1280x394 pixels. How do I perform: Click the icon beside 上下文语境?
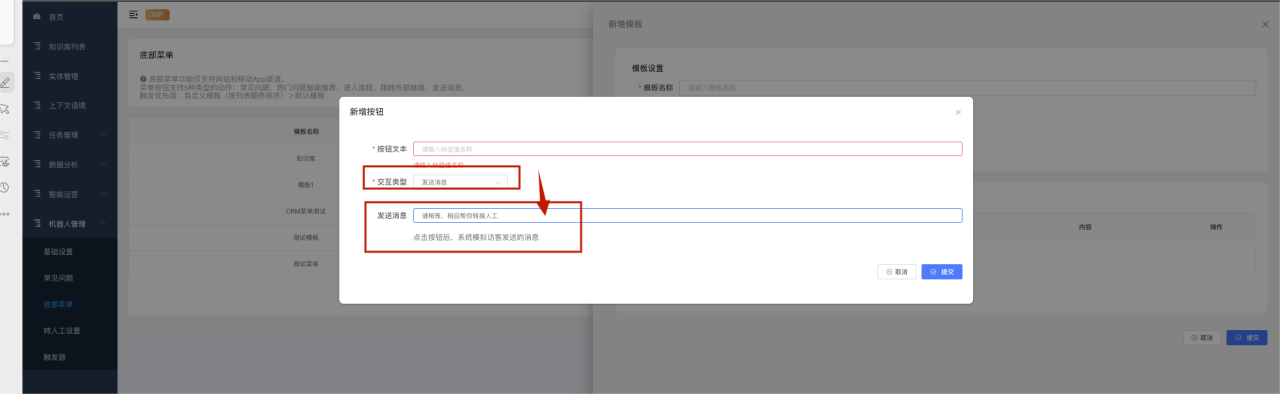pyautogui.click(x=37, y=105)
